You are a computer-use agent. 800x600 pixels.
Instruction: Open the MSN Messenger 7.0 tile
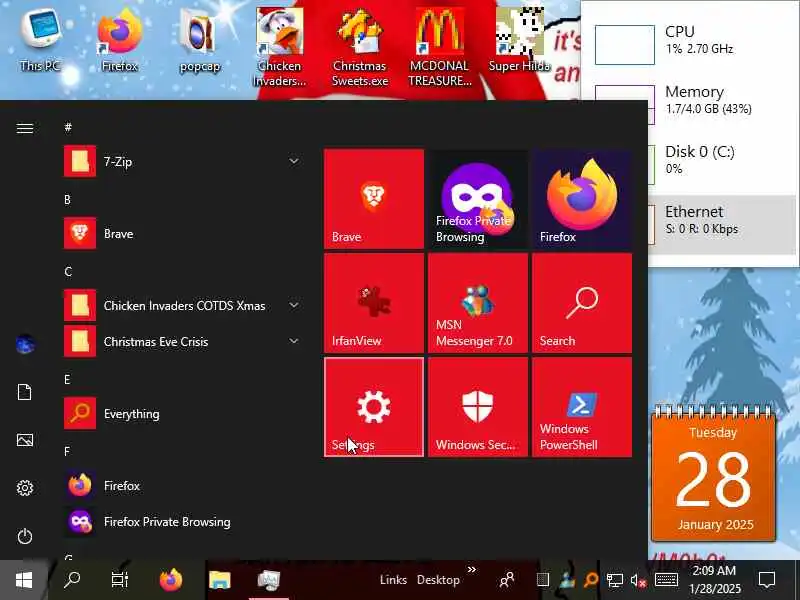[478, 303]
